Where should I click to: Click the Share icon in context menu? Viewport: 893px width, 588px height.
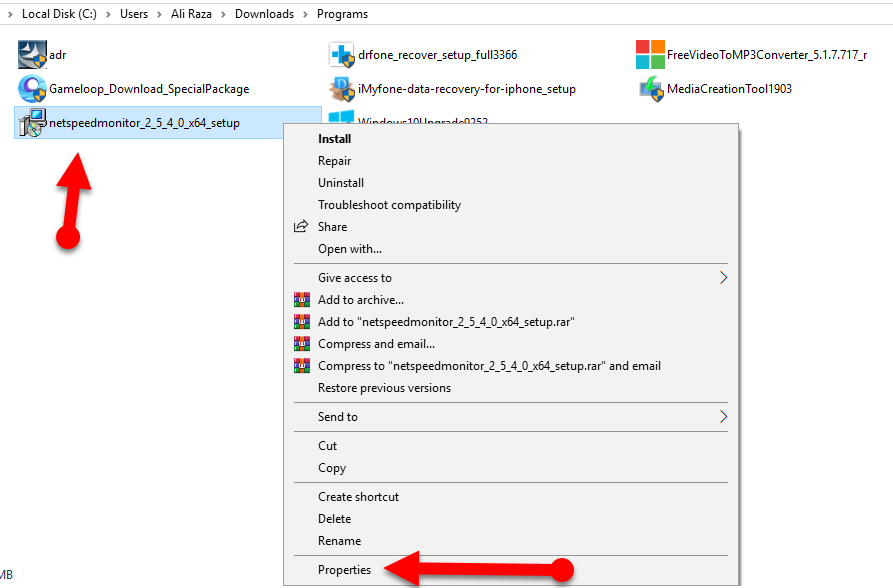click(x=301, y=227)
